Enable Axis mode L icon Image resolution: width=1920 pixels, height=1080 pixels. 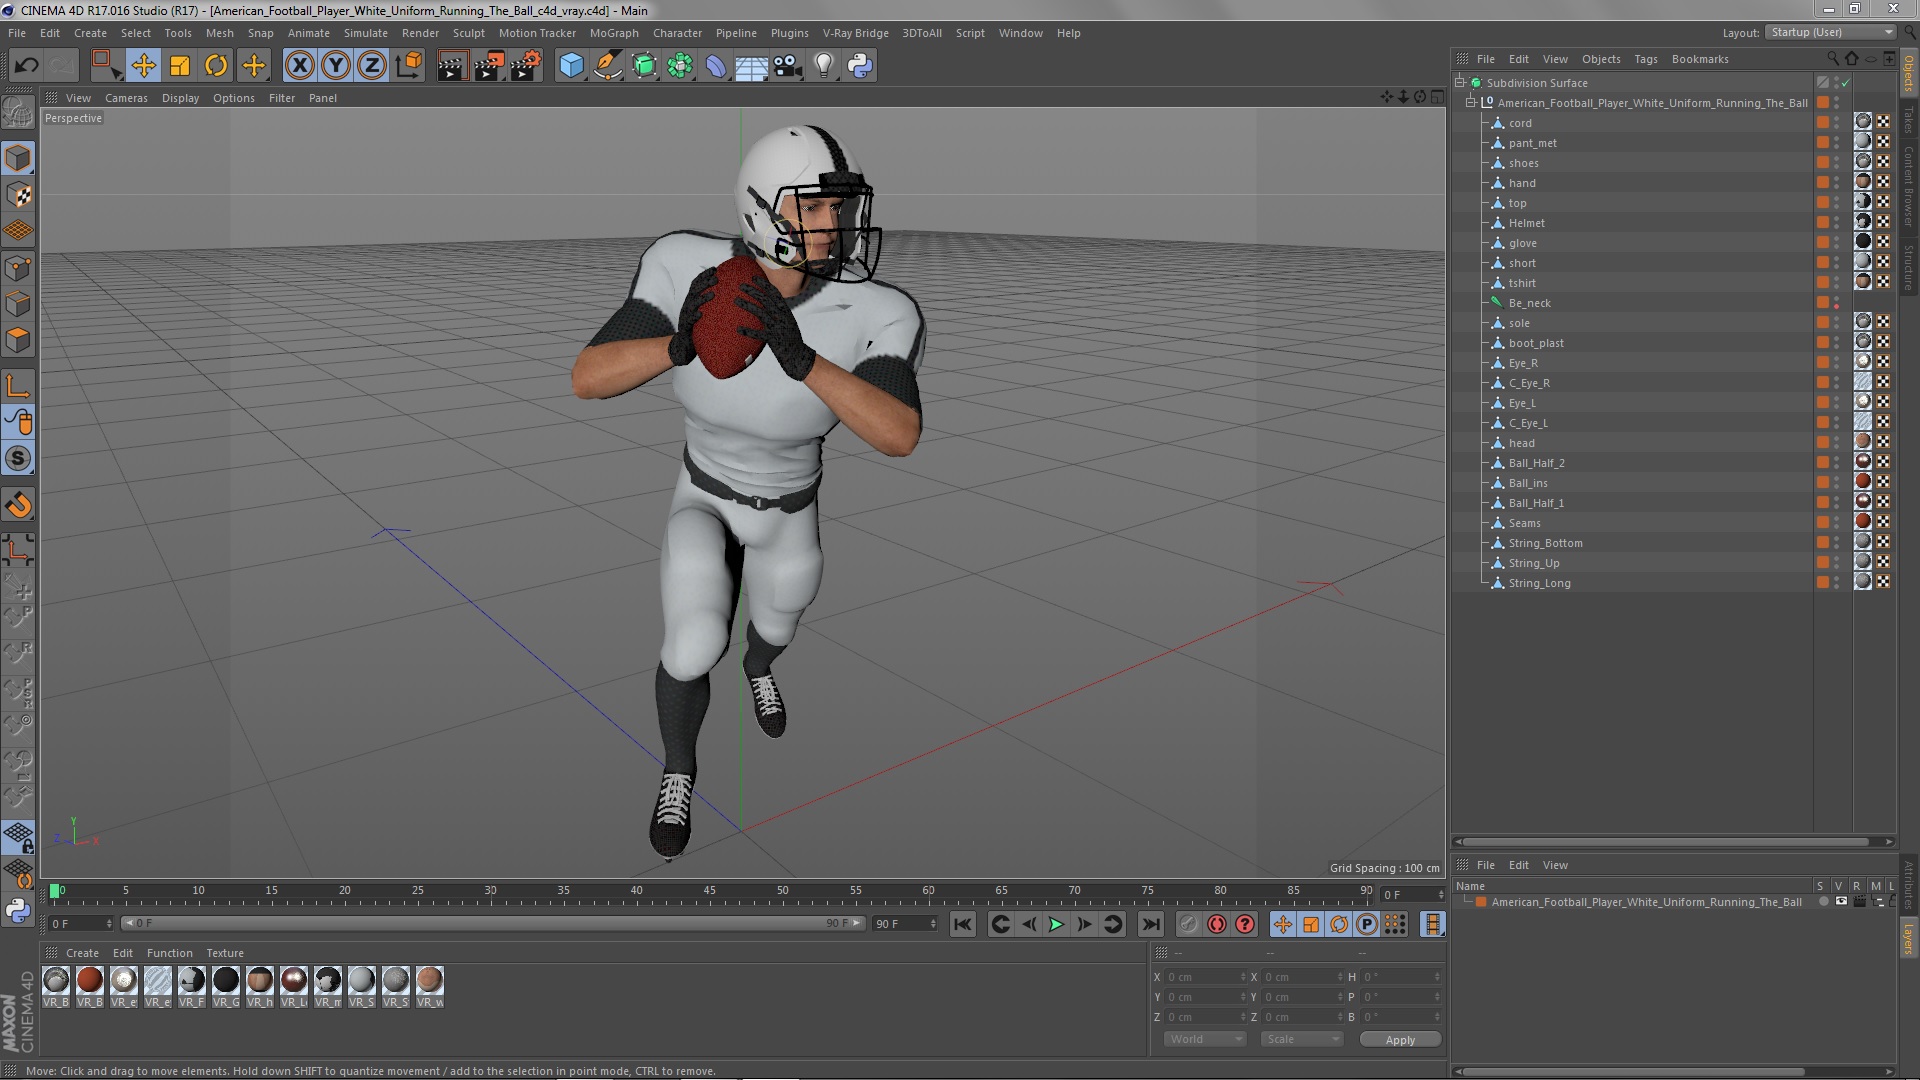pyautogui.click(x=18, y=386)
